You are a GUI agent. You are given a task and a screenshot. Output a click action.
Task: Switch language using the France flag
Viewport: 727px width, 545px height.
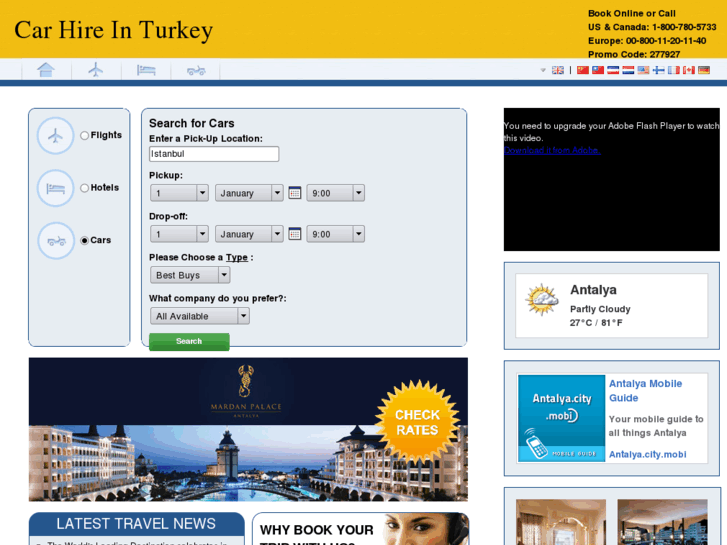(x=674, y=70)
